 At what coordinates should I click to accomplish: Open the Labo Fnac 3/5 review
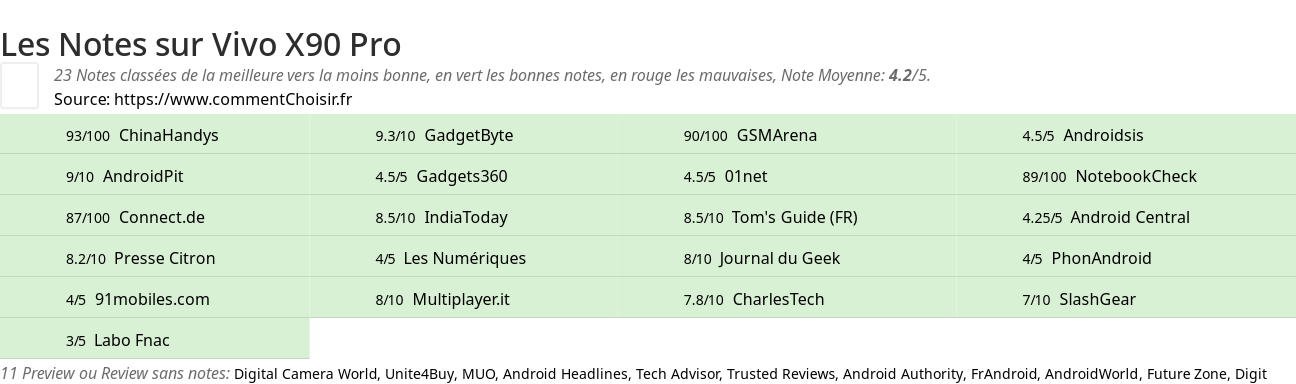[x=155, y=340]
